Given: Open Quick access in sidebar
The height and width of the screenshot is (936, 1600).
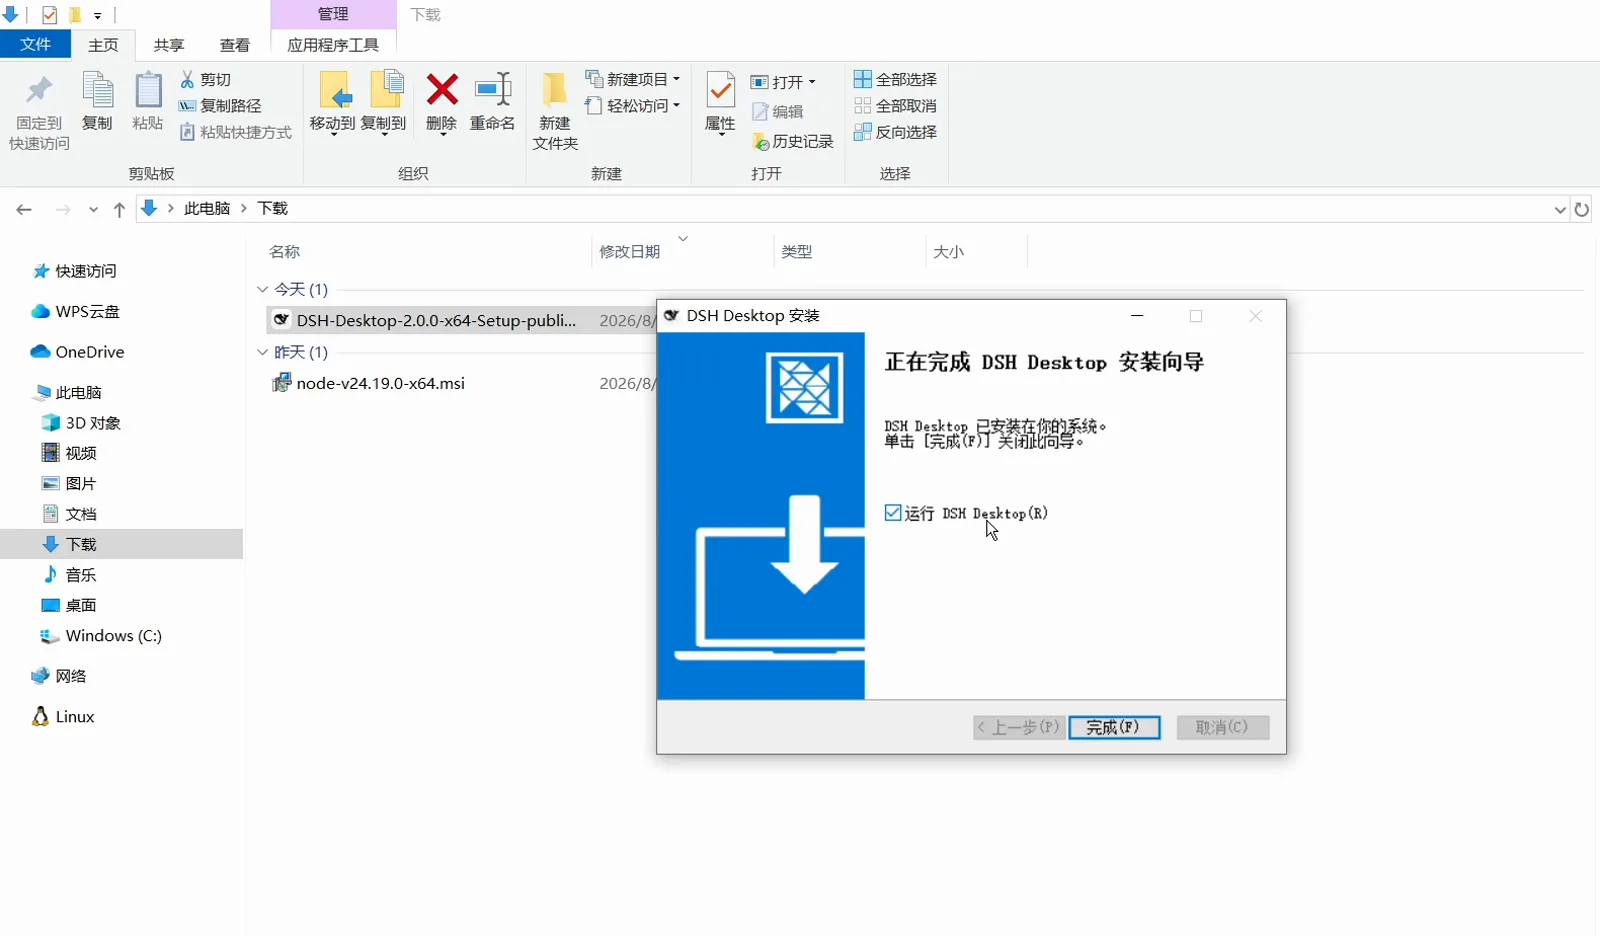Looking at the screenshot, I should tap(74, 271).
